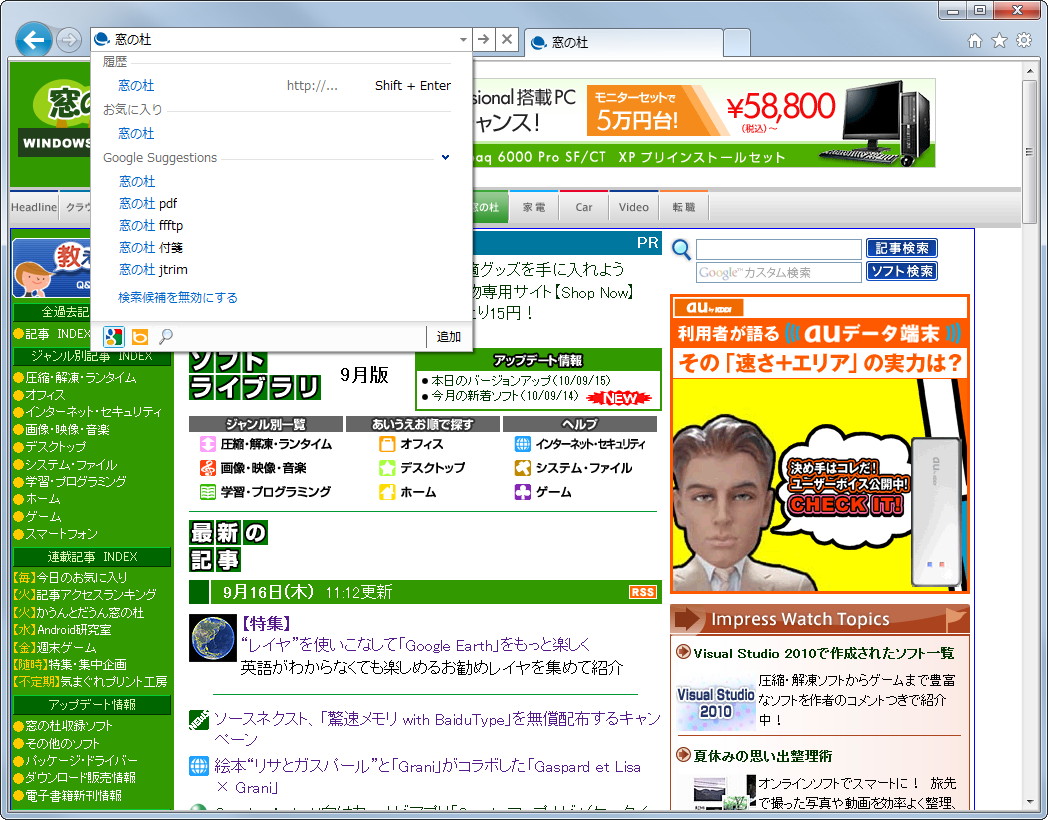Select the Google search provider icon
Screen dimensions: 1048x820
point(113,337)
